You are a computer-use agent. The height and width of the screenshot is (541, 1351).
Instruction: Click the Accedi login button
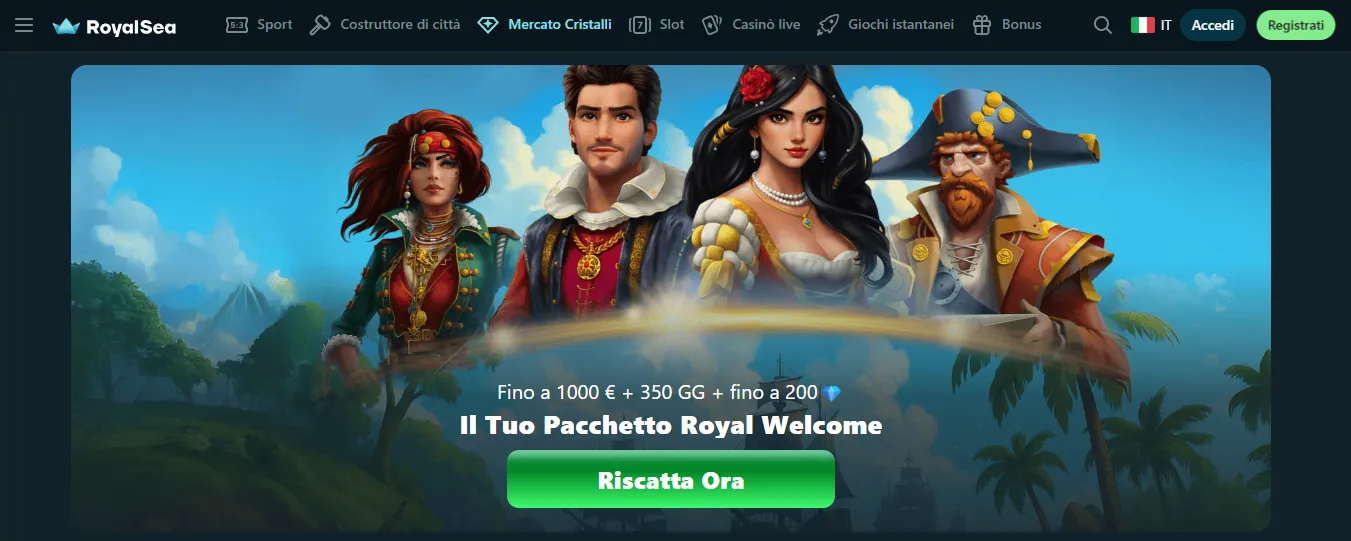point(1213,25)
